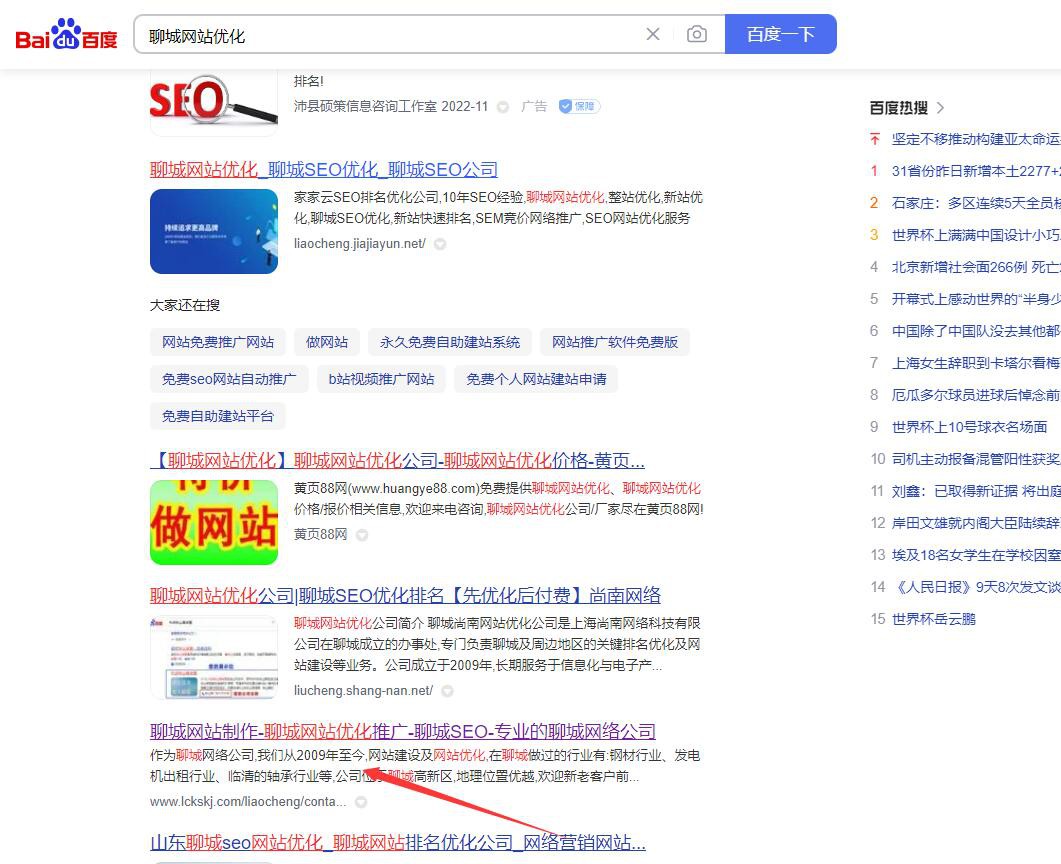Open result 聊城网站优化公司 尚南网络

(x=405, y=595)
